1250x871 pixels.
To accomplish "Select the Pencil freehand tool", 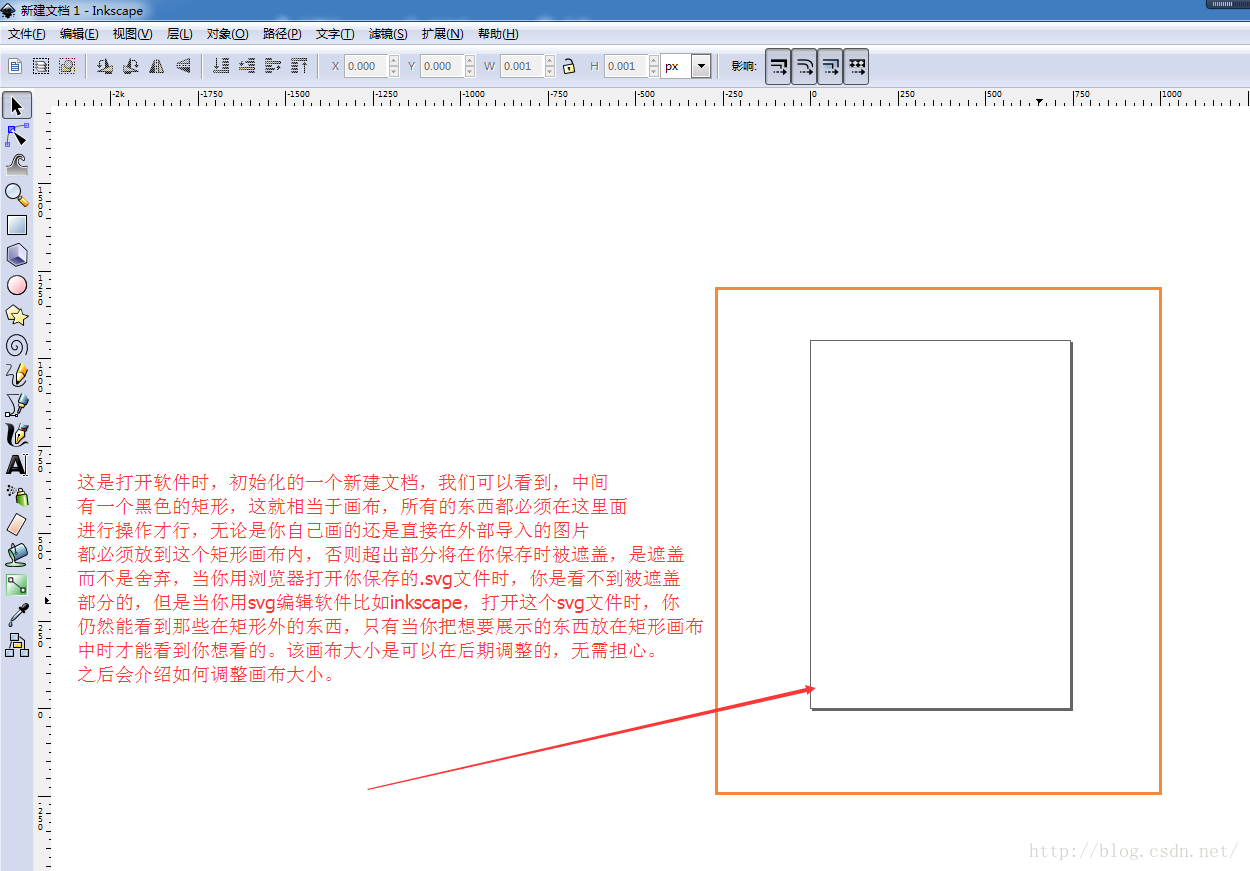I will click(17, 375).
